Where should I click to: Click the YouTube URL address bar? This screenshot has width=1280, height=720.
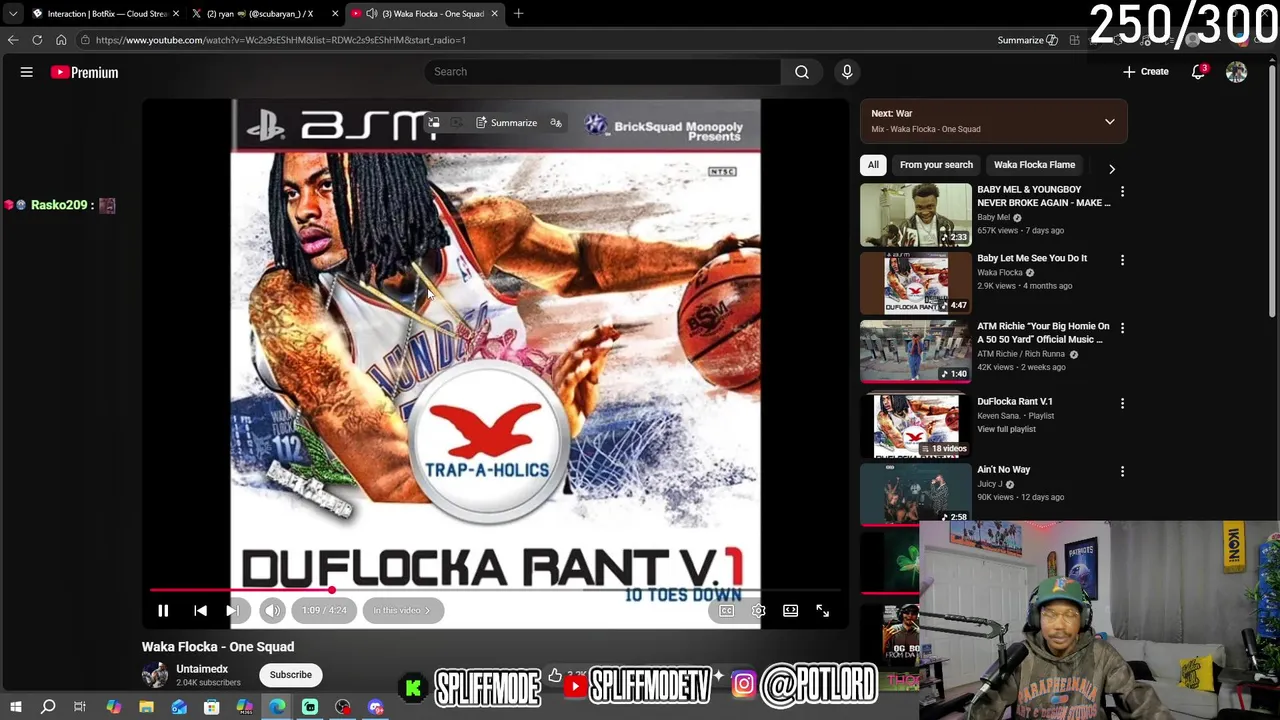pos(530,40)
